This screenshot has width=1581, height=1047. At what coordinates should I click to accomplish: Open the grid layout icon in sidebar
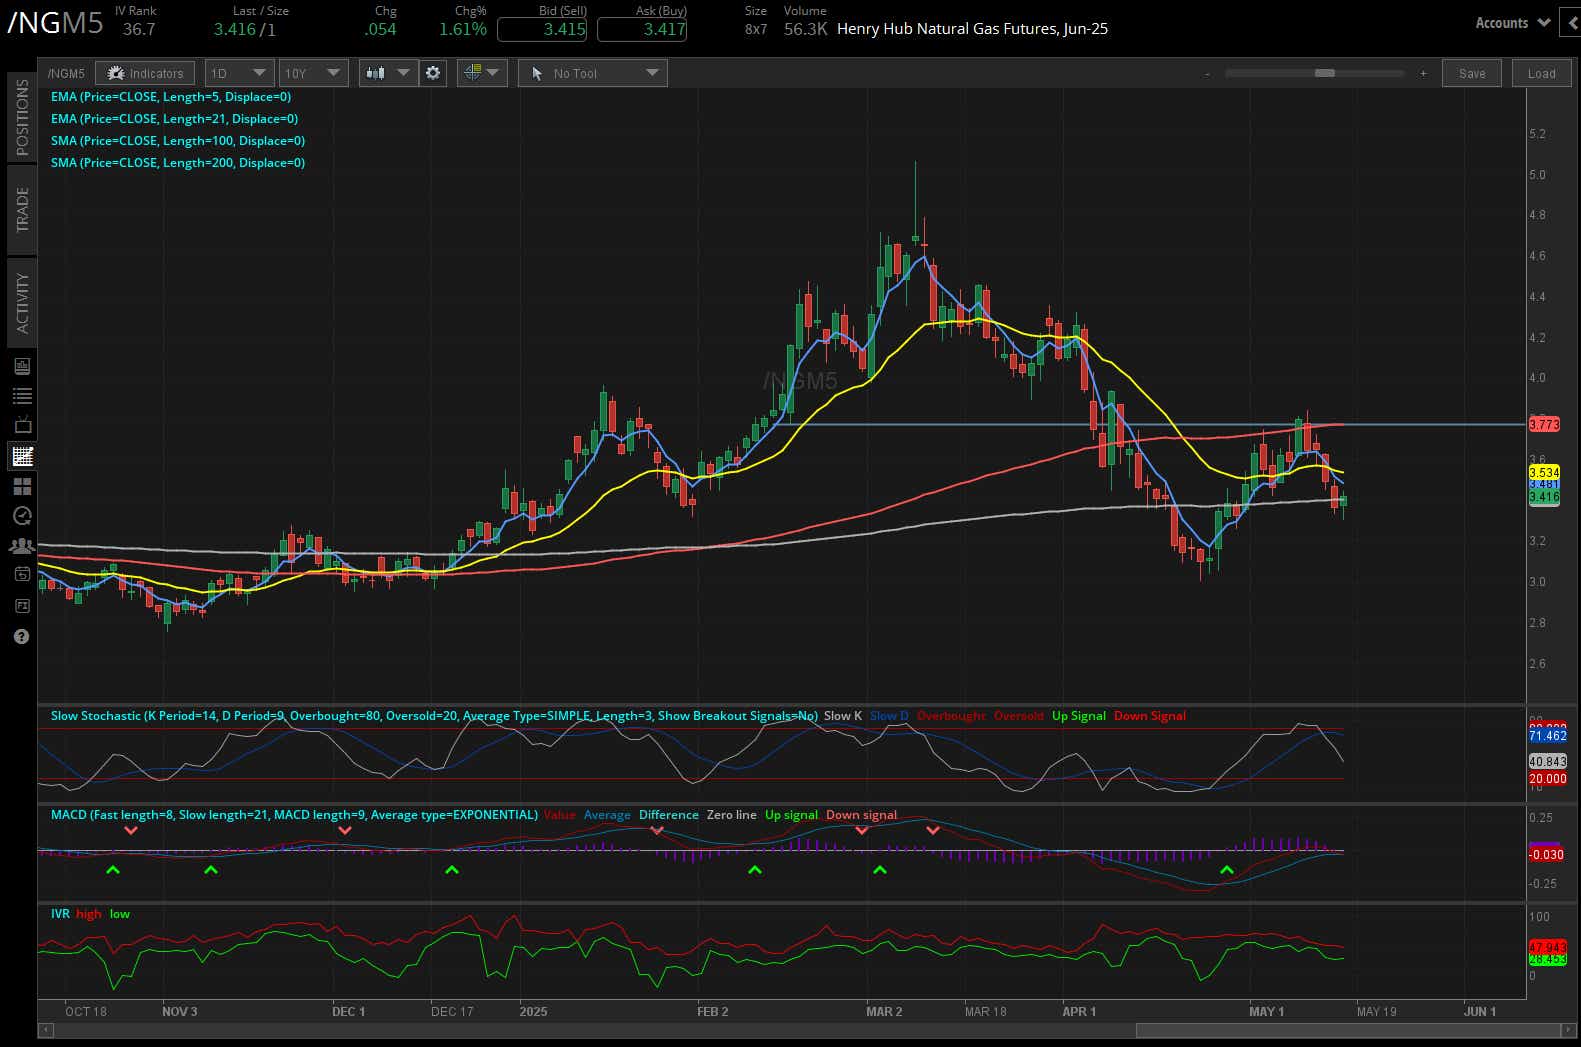tap(22, 486)
